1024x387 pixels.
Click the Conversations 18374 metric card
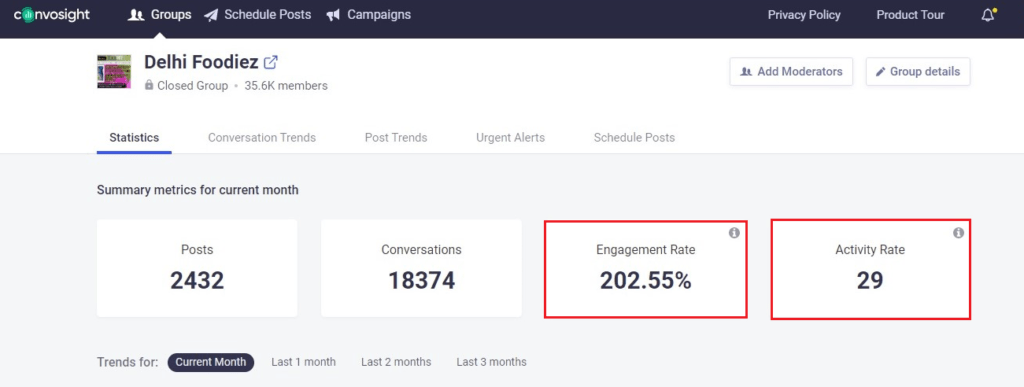coord(421,268)
